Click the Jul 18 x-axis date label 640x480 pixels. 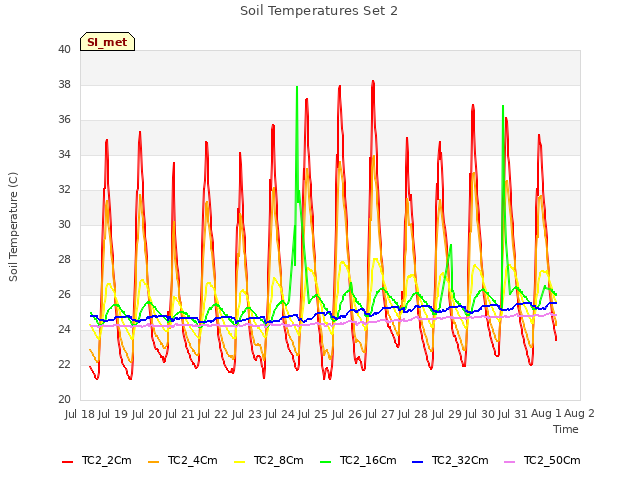80,414
